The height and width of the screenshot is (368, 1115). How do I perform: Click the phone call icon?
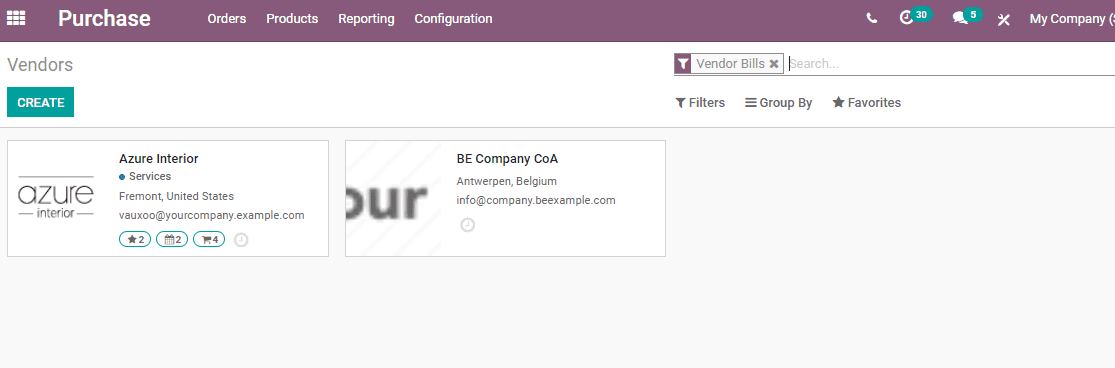pos(872,18)
